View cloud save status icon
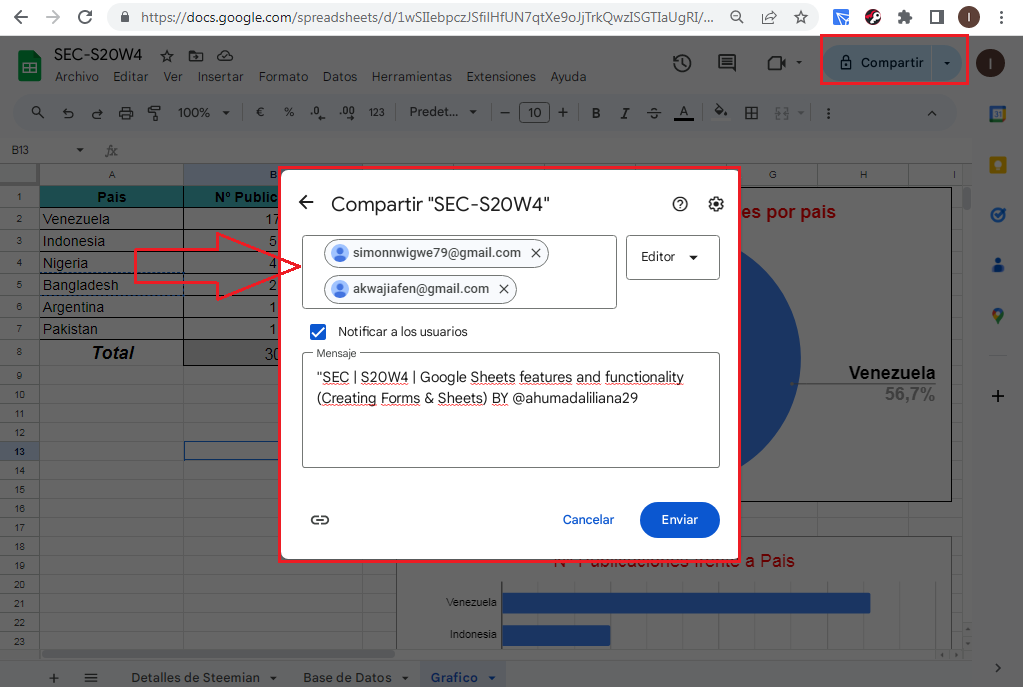1023x687 pixels. point(224,56)
